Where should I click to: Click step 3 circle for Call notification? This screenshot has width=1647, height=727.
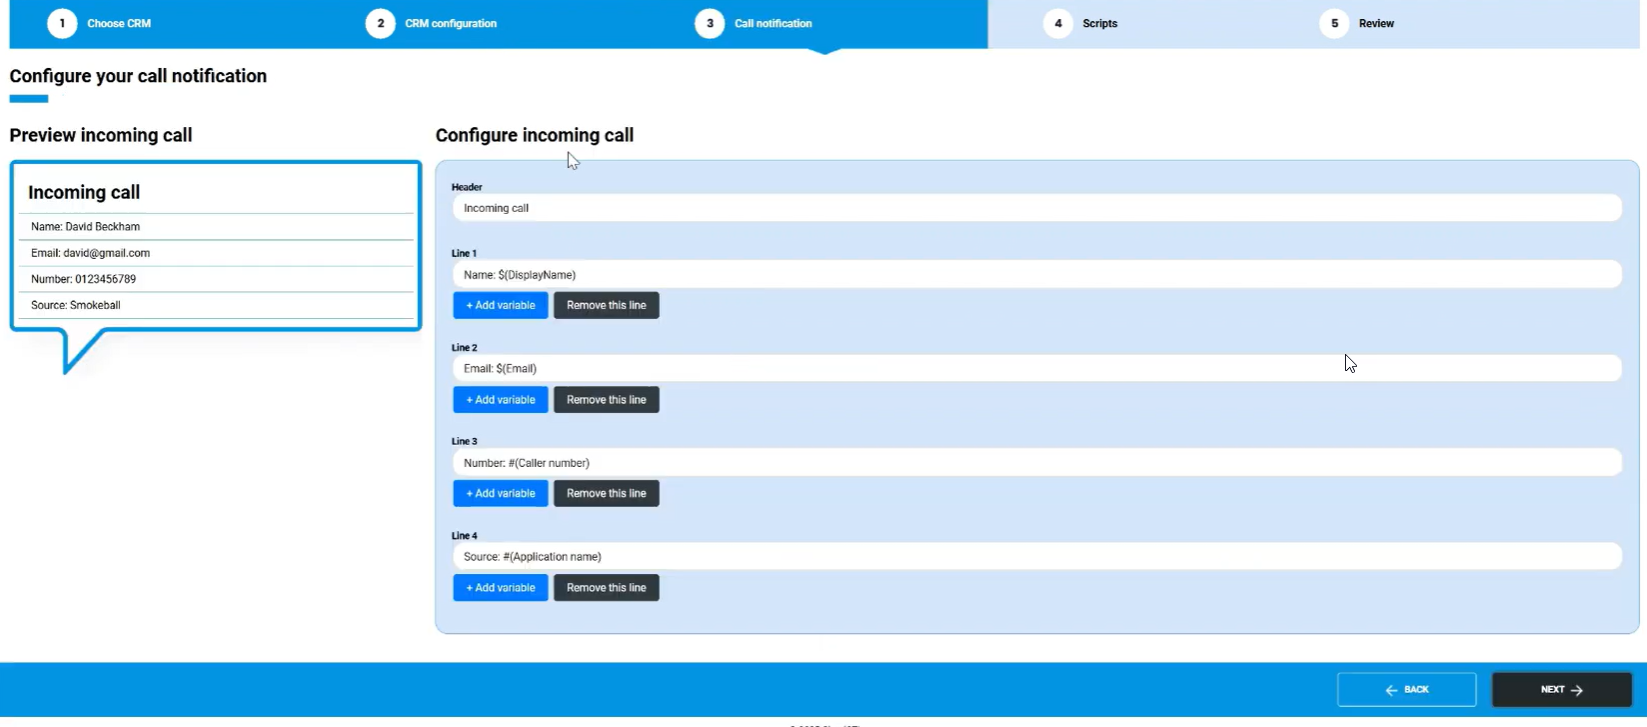[x=710, y=23]
